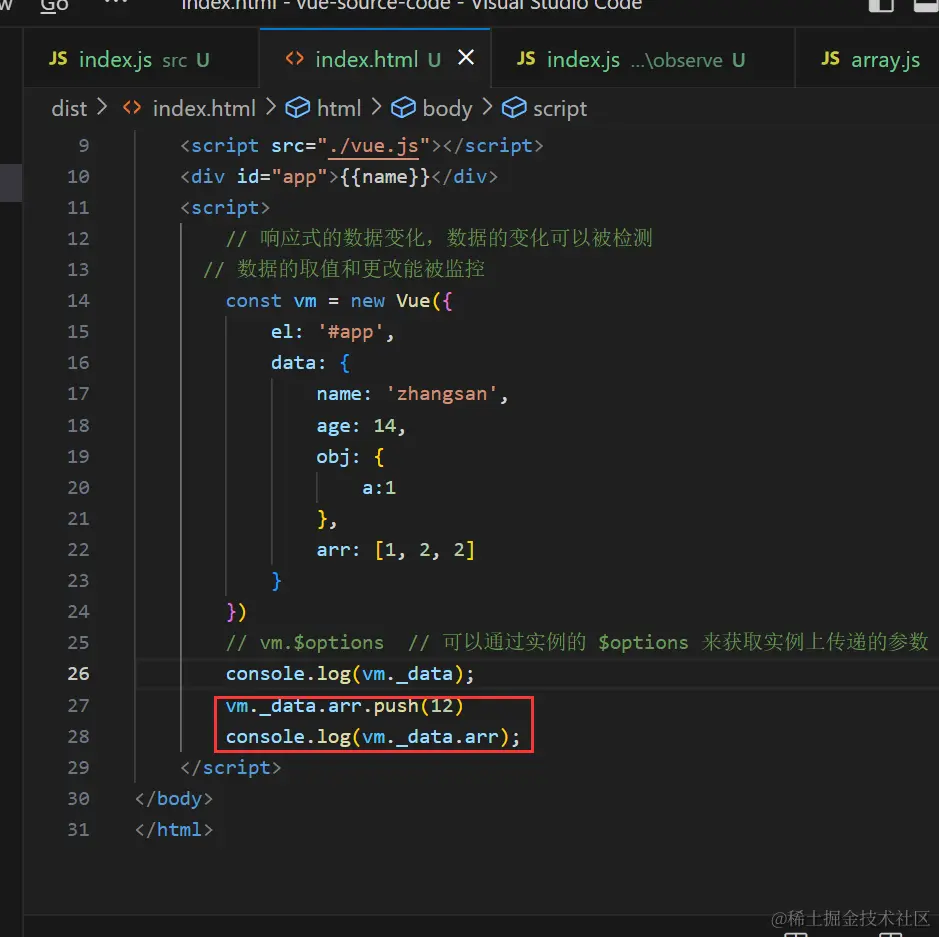Viewport: 939px width, 937px height.
Task: Click JS icon on observe index.js tab
Action: coord(526,58)
